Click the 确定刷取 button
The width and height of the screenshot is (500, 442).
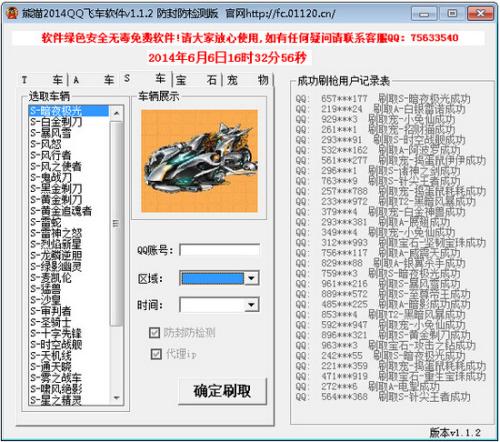(223, 391)
